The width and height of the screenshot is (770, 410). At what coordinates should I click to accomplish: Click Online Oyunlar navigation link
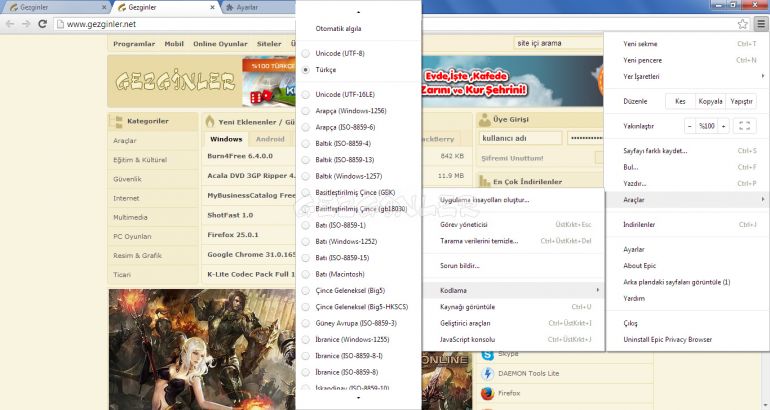pyautogui.click(x=220, y=44)
